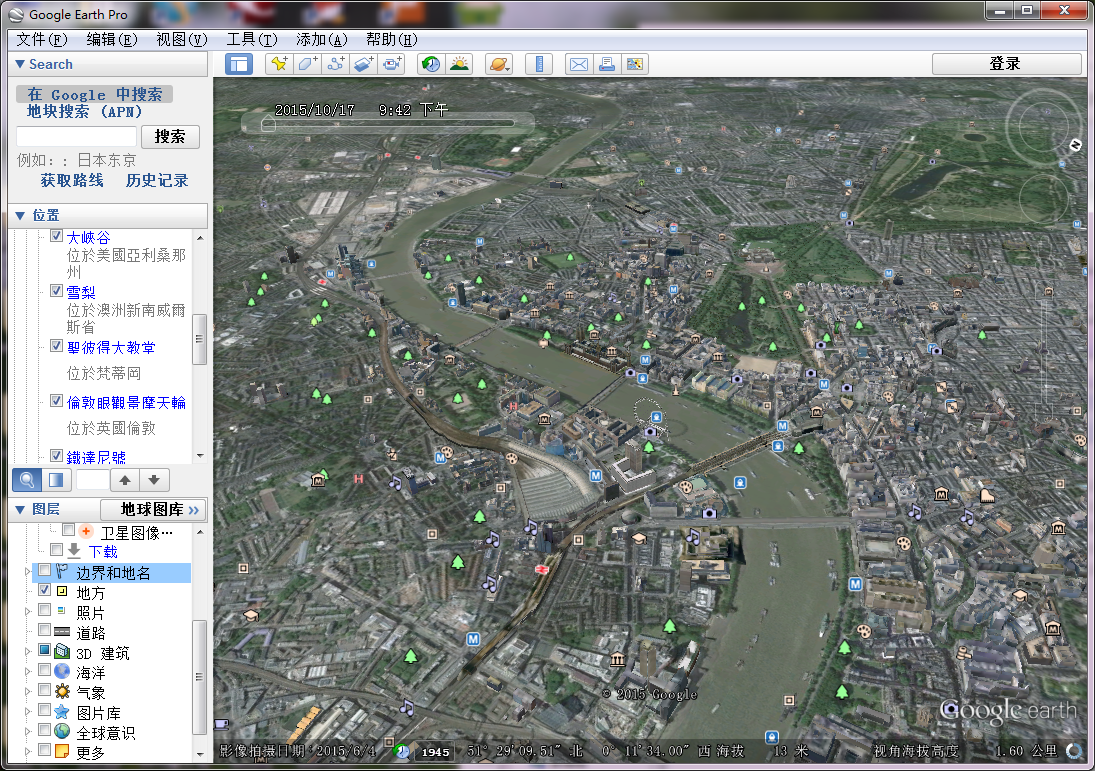The height and width of the screenshot is (771, 1095).
Task: Click the 图层 panel vertical scrollbar
Action: pyautogui.click(x=200, y=675)
